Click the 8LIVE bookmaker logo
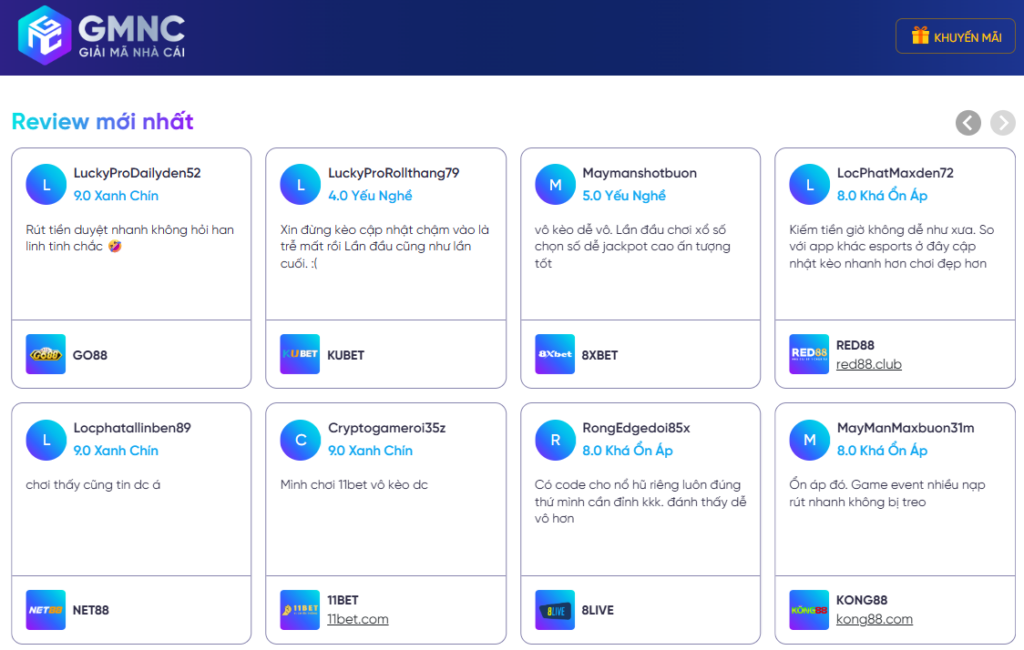Viewport: 1024px width, 650px height. click(555, 610)
